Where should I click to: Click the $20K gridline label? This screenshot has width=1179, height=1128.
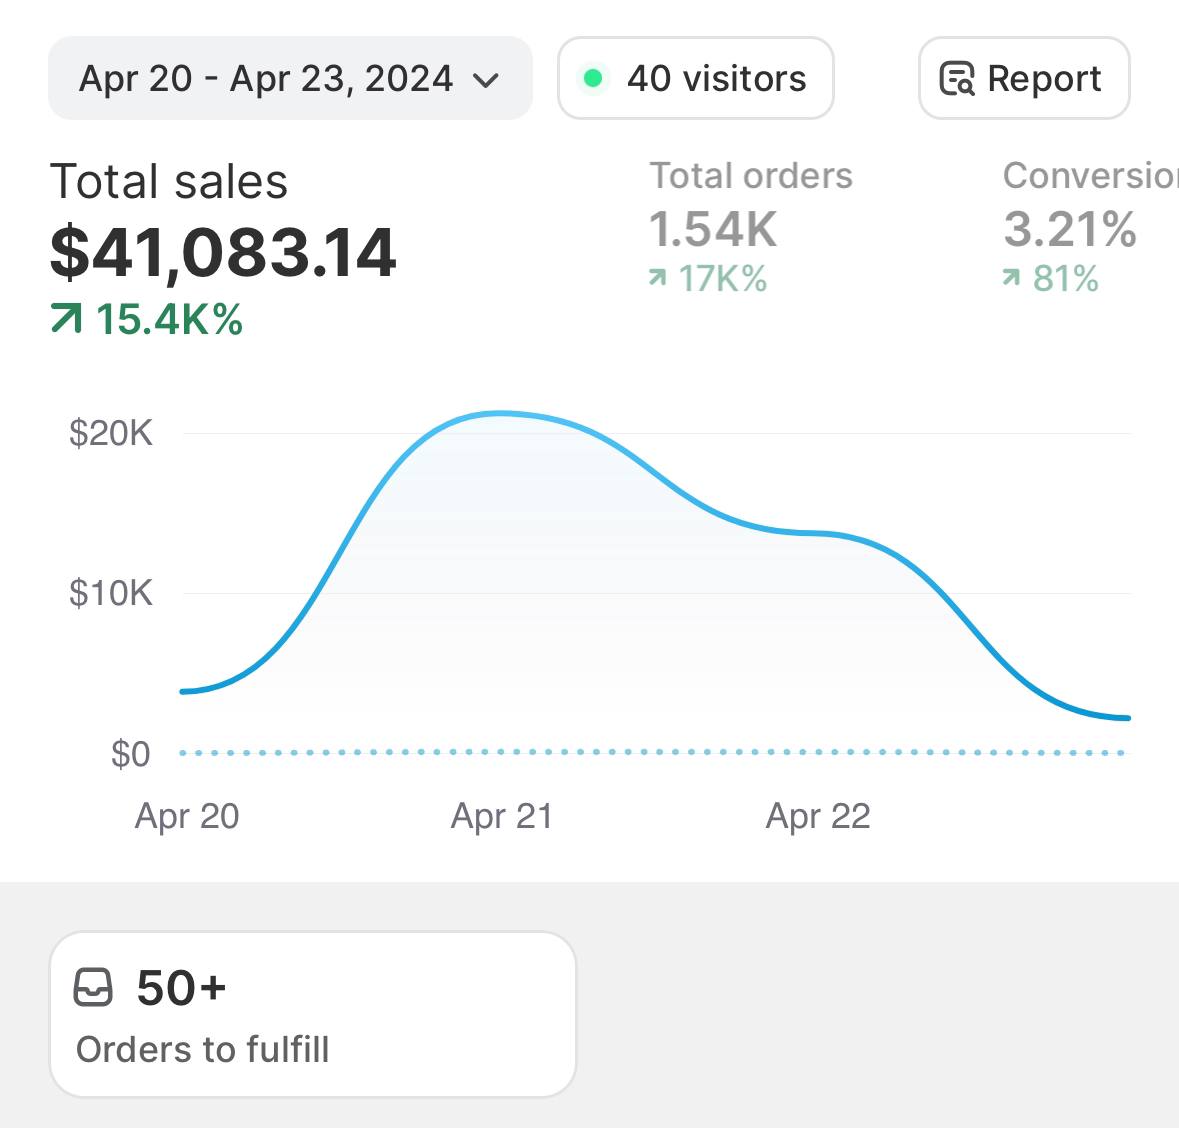pos(111,433)
